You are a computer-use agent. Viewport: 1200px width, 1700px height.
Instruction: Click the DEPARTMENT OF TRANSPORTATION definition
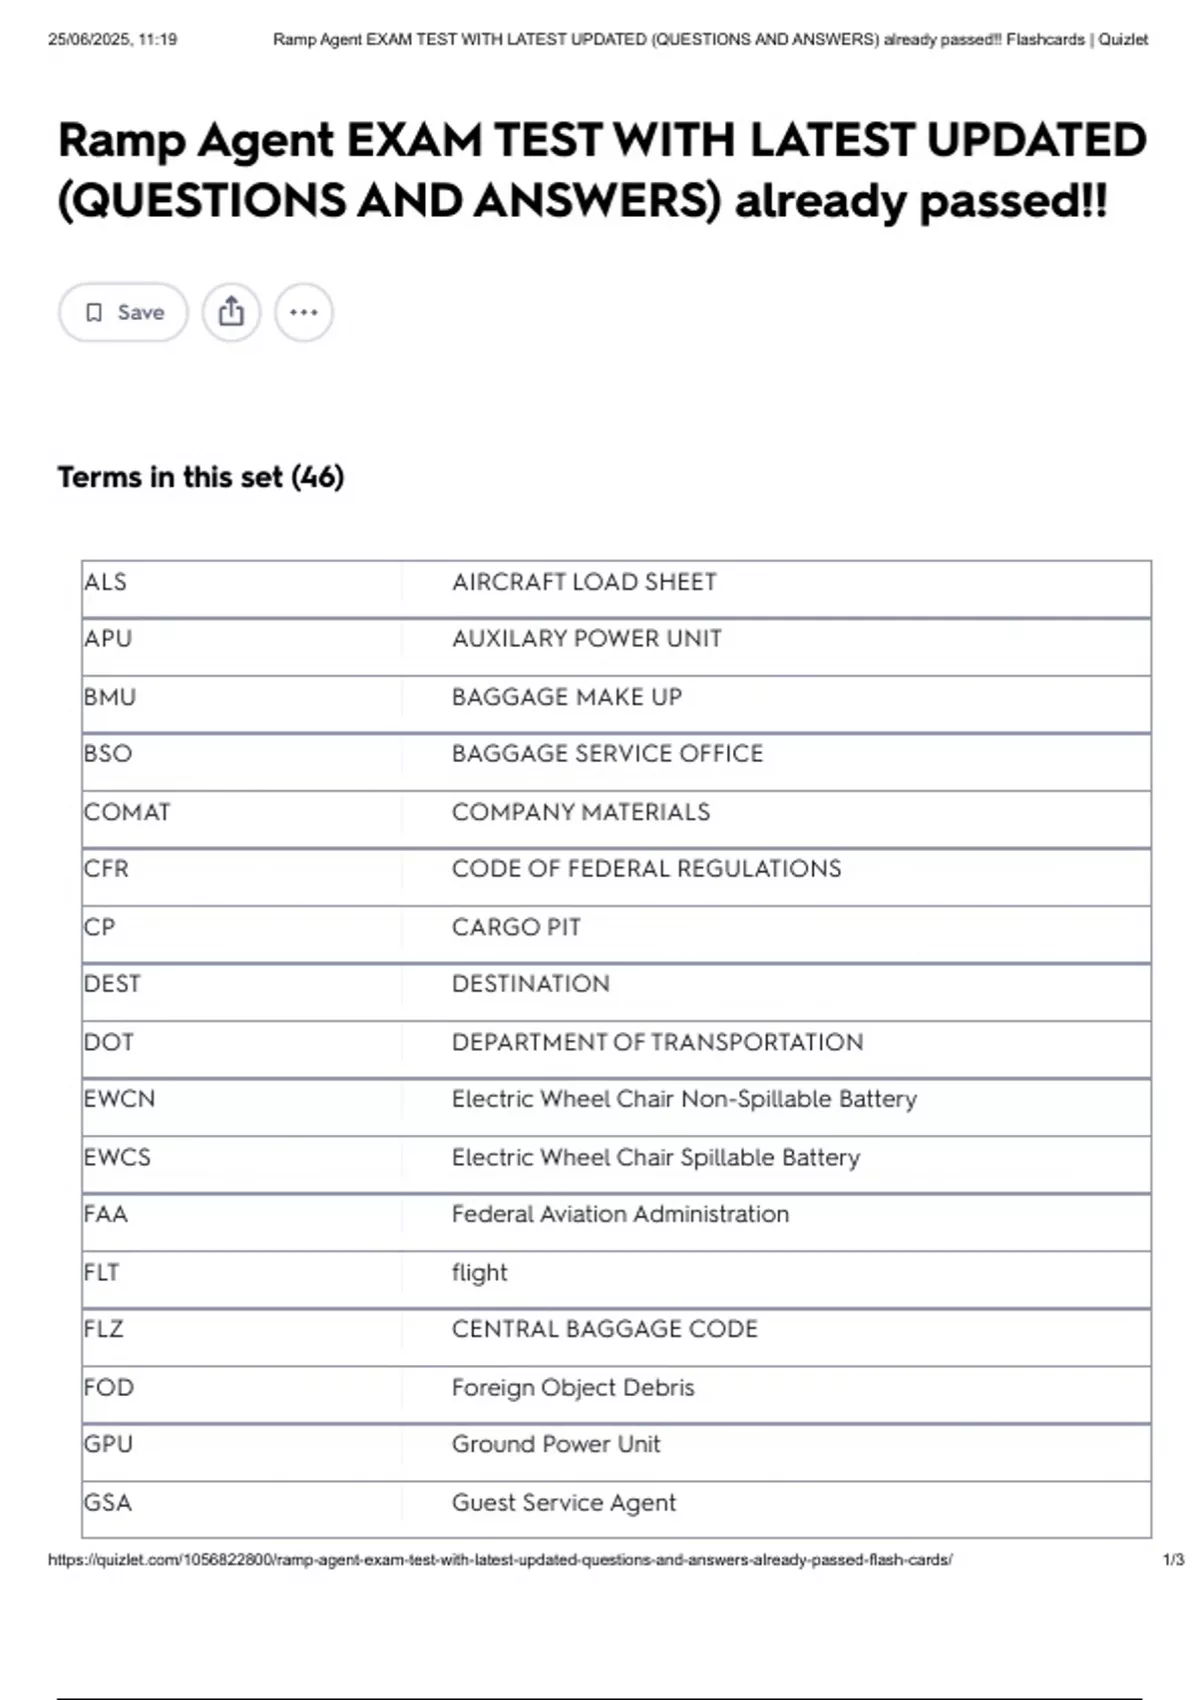point(657,1042)
